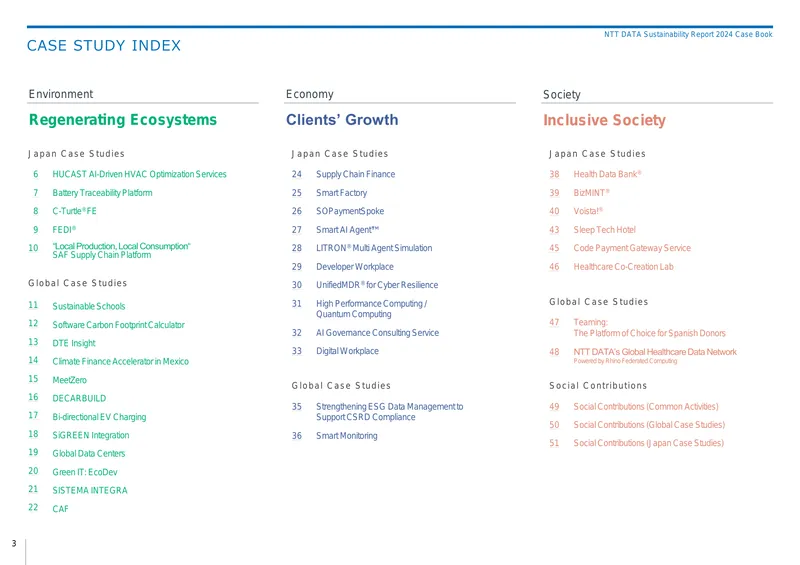Screen dimensions: 800x565
Task: Select the DECARBUILD entry
Action: coord(79,398)
